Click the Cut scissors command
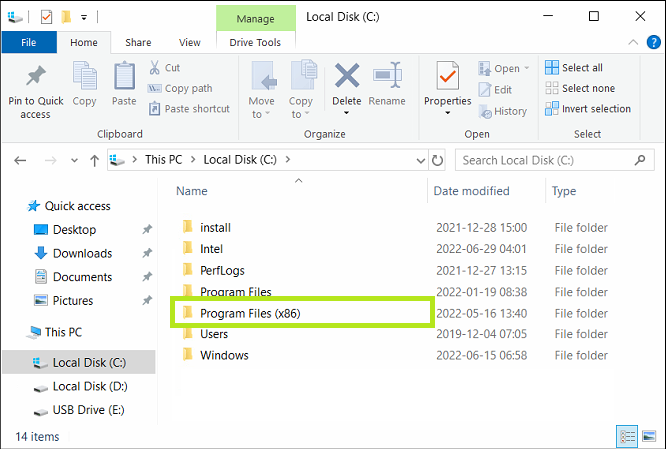The image size is (667, 450). (x=165, y=68)
